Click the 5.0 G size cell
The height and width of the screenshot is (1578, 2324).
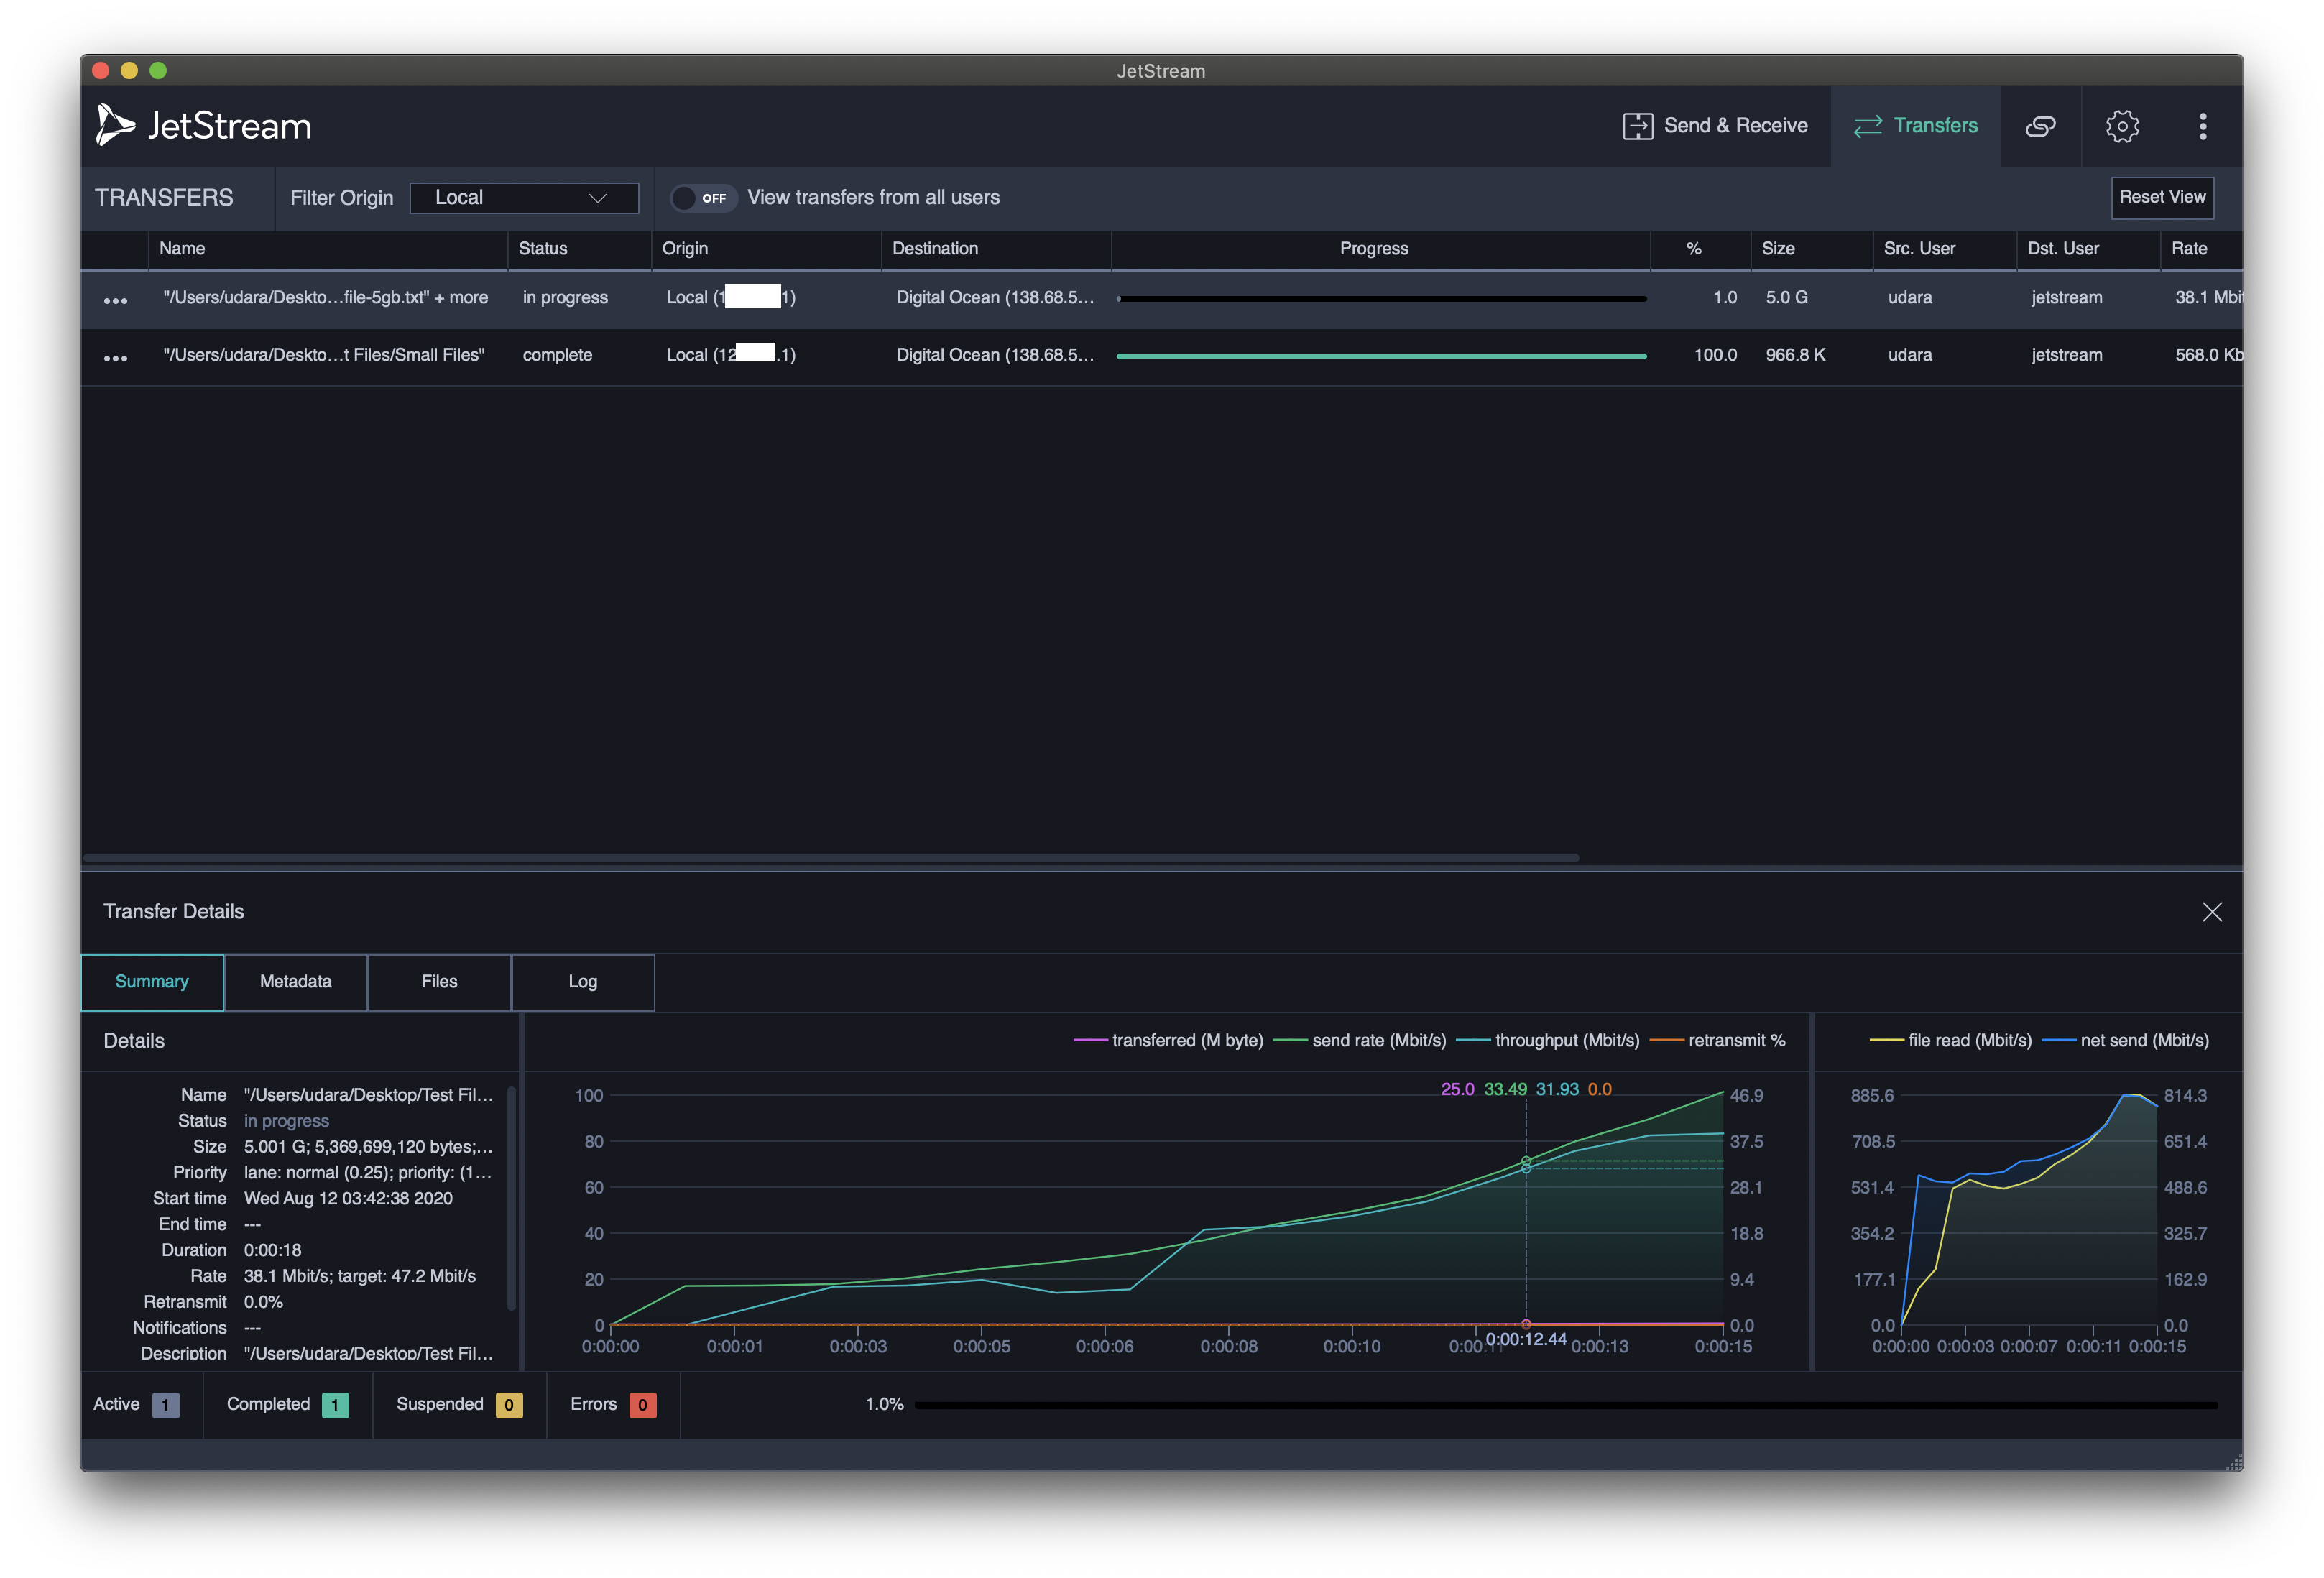tap(1786, 298)
